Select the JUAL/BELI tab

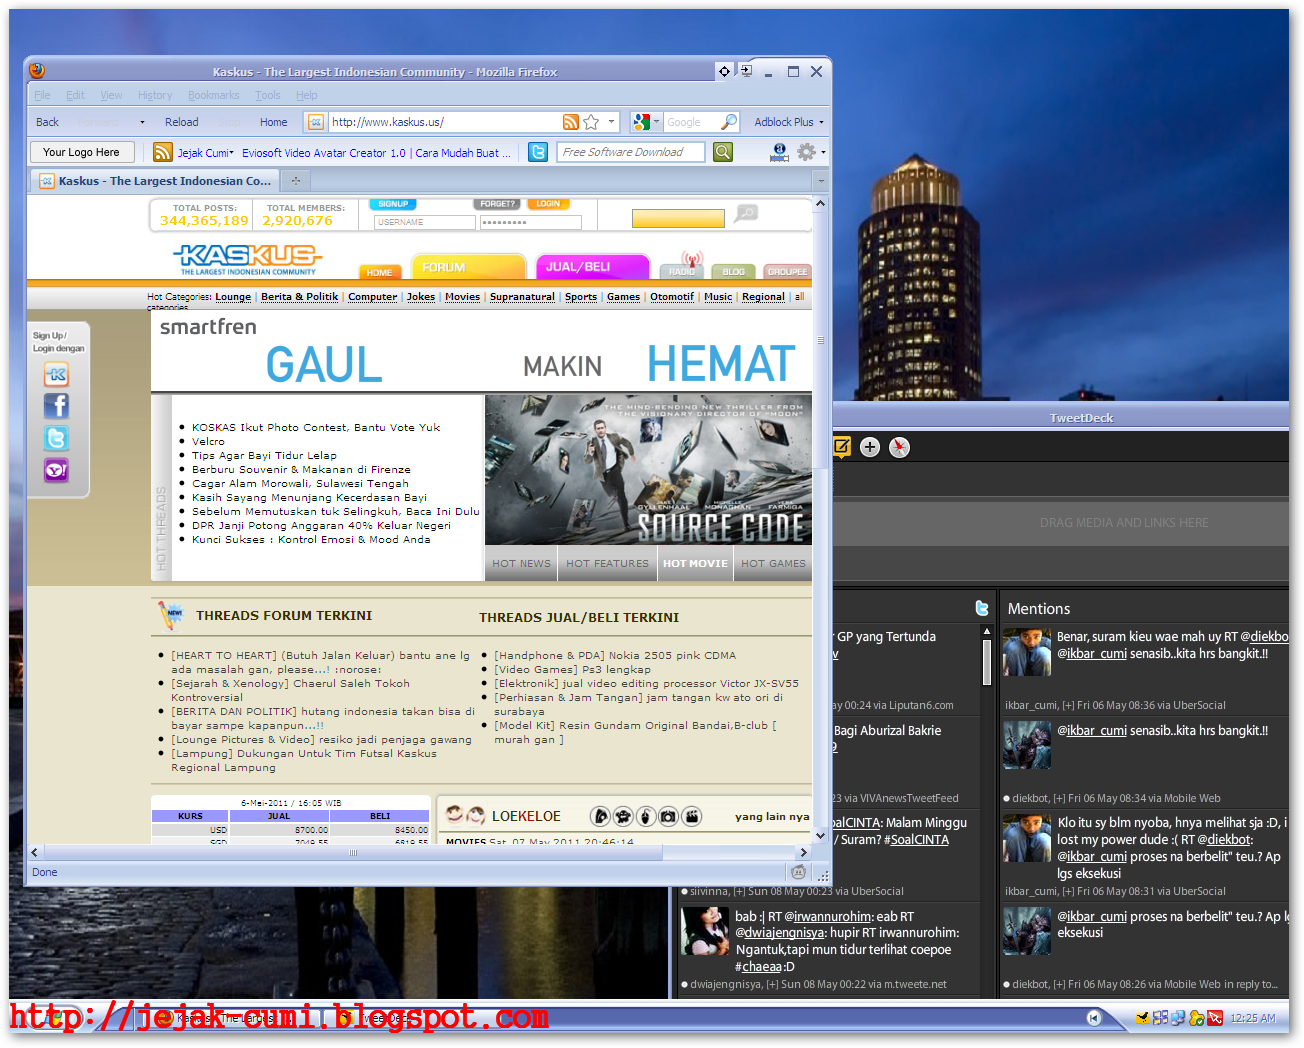(593, 267)
